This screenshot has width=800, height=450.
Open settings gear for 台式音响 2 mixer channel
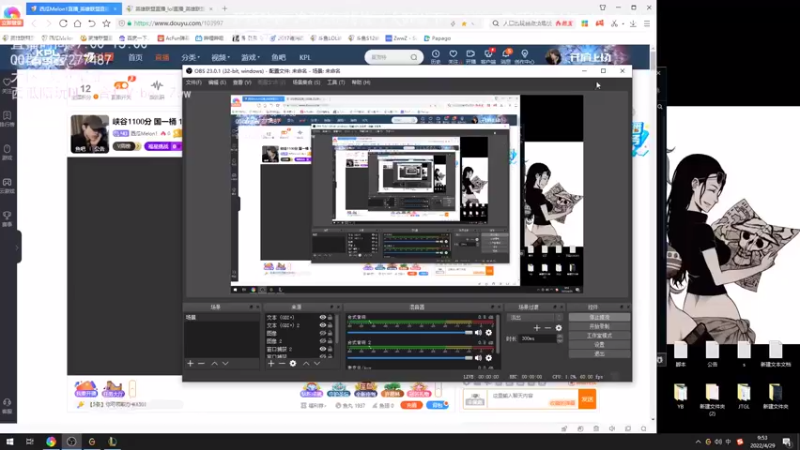(489, 358)
